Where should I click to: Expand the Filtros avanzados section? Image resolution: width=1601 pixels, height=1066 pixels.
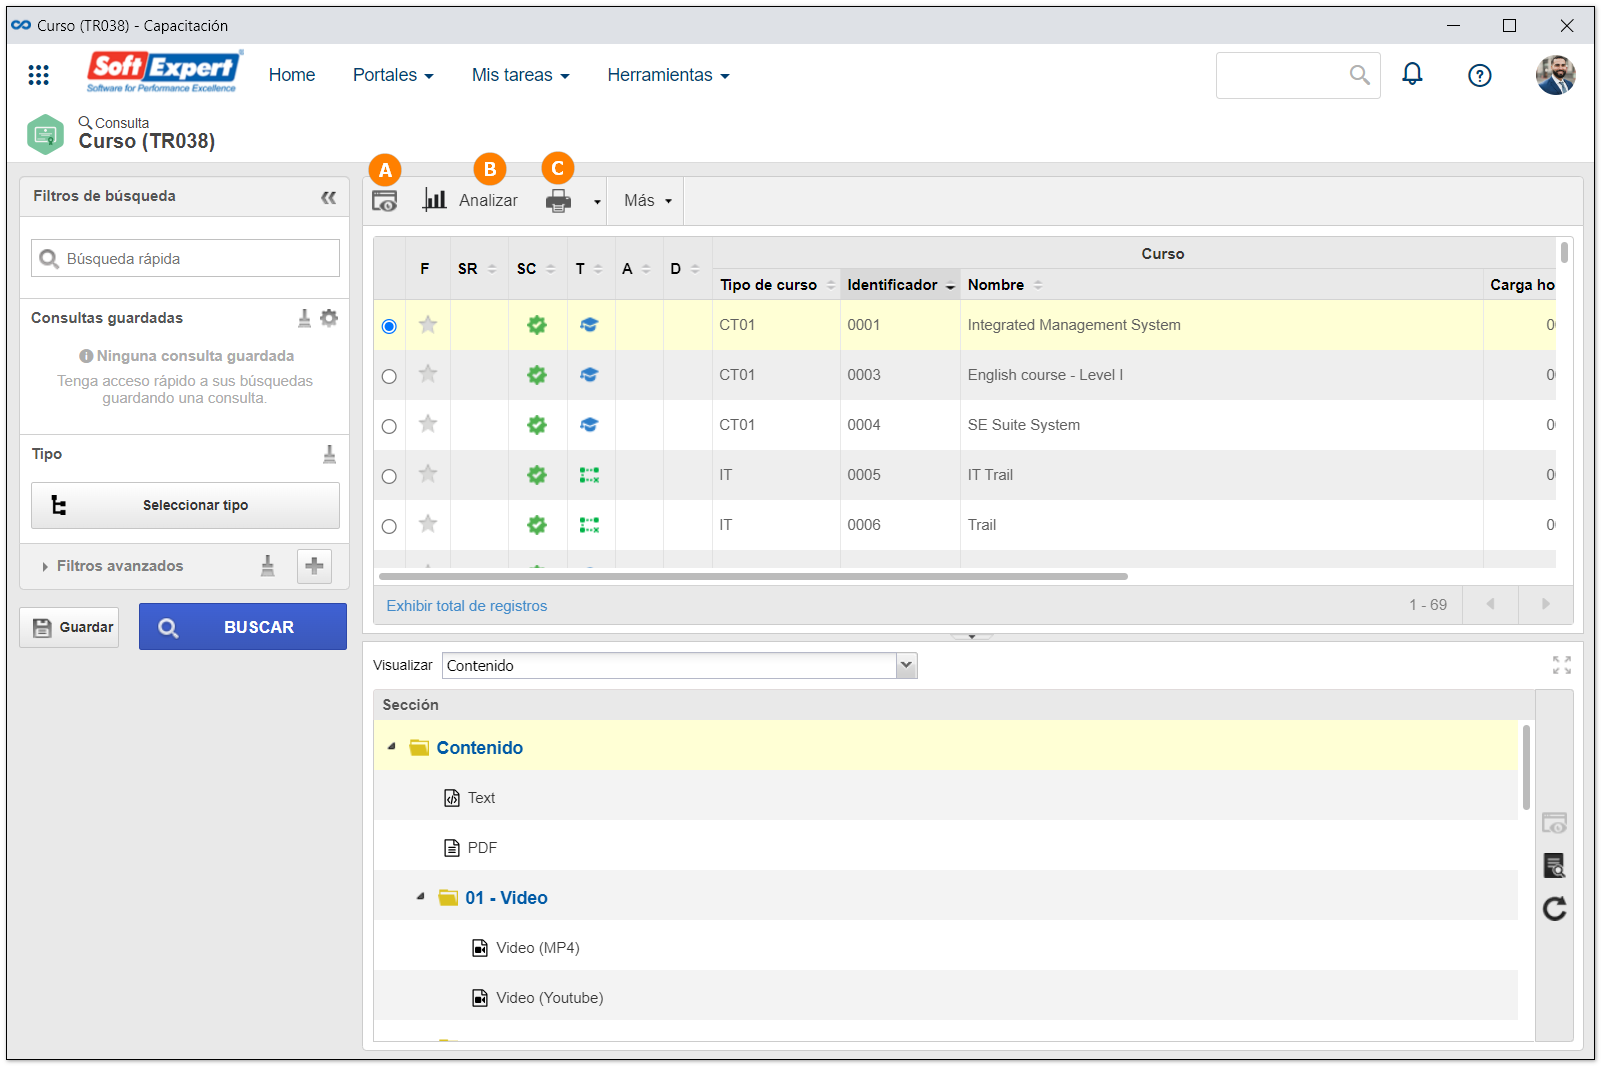click(x=111, y=566)
